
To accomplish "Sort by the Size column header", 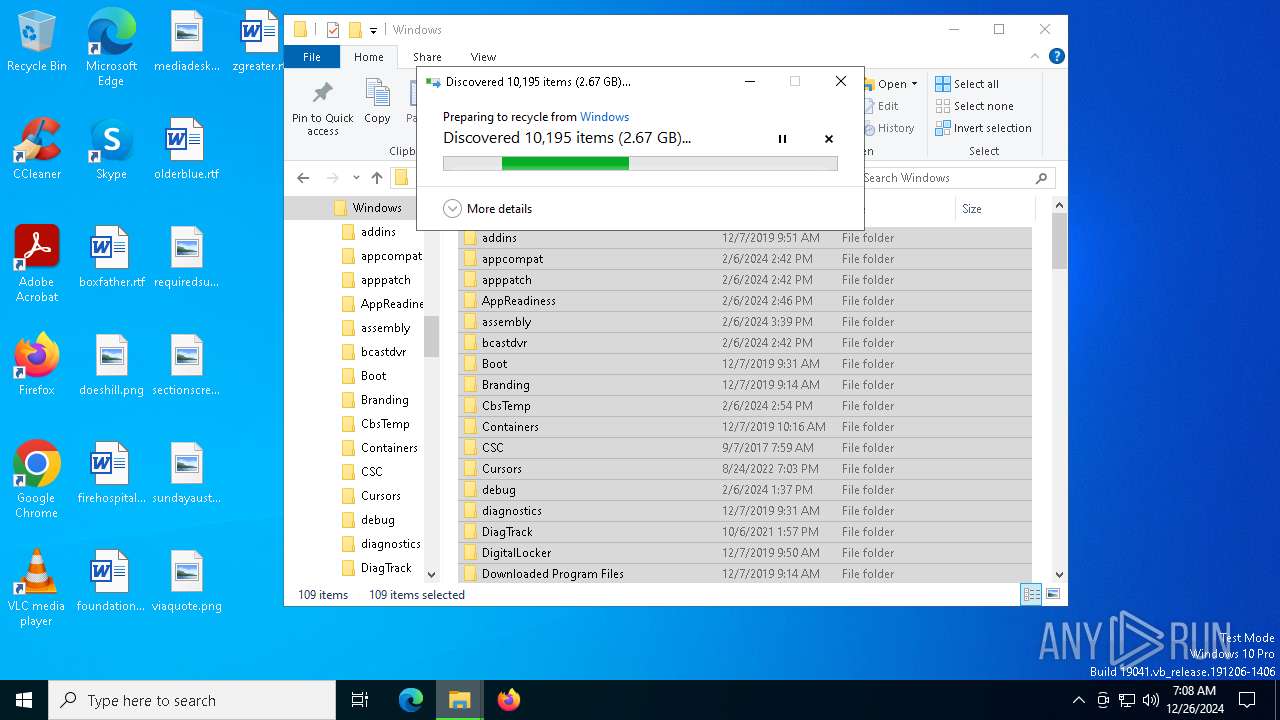I will click(994, 209).
